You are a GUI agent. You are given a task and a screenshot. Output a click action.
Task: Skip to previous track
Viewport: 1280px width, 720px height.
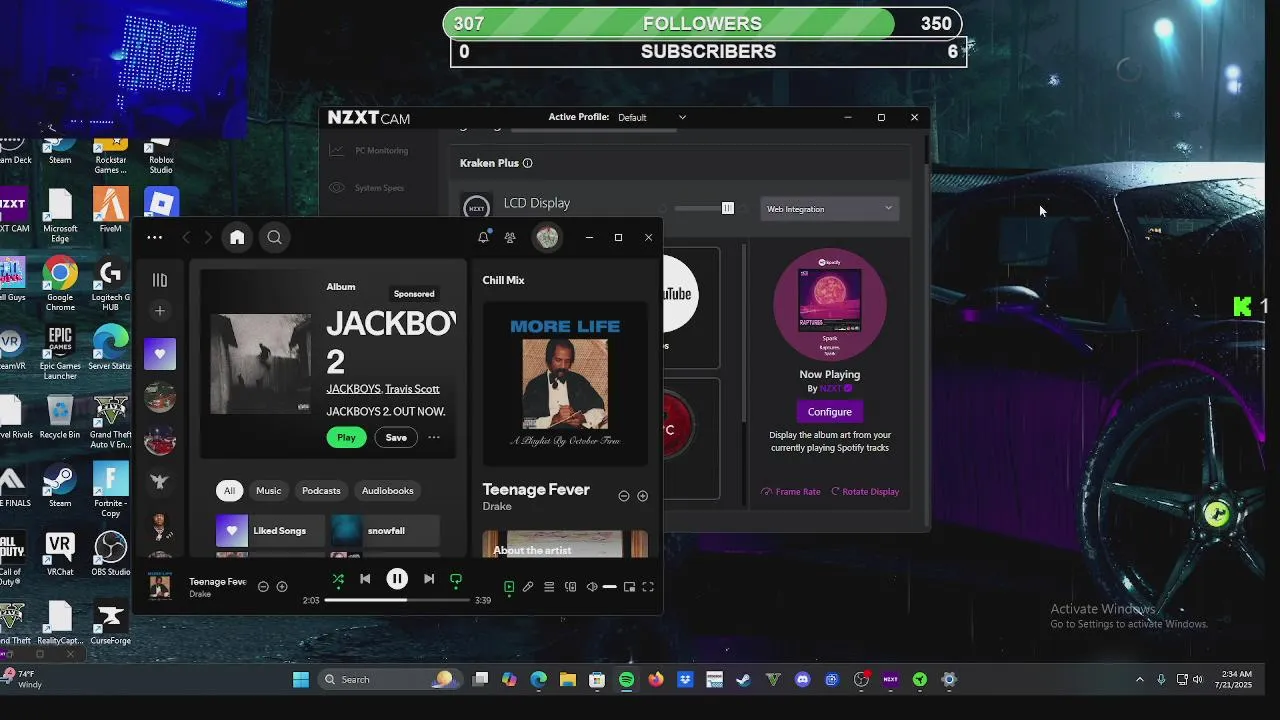pyautogui.click(x=365, y=579)
